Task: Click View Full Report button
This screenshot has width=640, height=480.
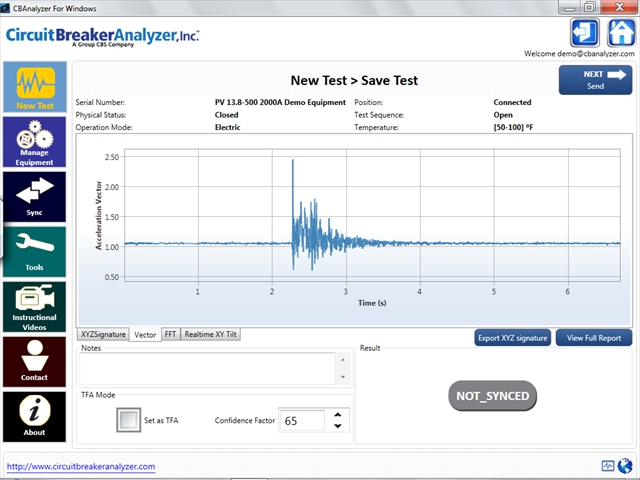Action: click(594, 338)
